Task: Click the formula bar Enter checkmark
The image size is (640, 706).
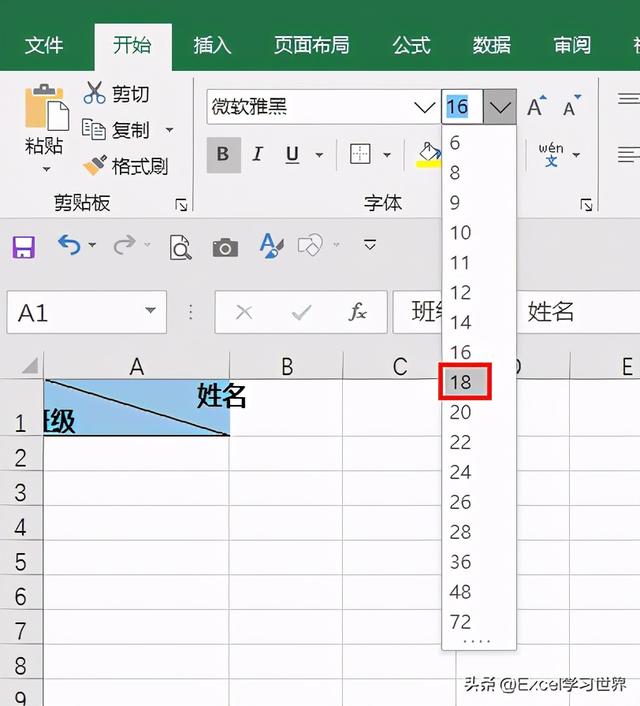Action: [301, 312]
